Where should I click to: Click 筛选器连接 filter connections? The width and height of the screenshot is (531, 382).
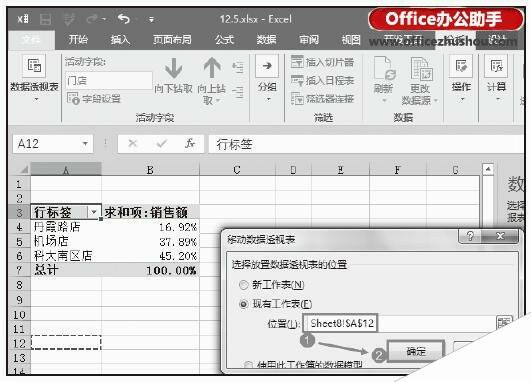tap(322, 99)
